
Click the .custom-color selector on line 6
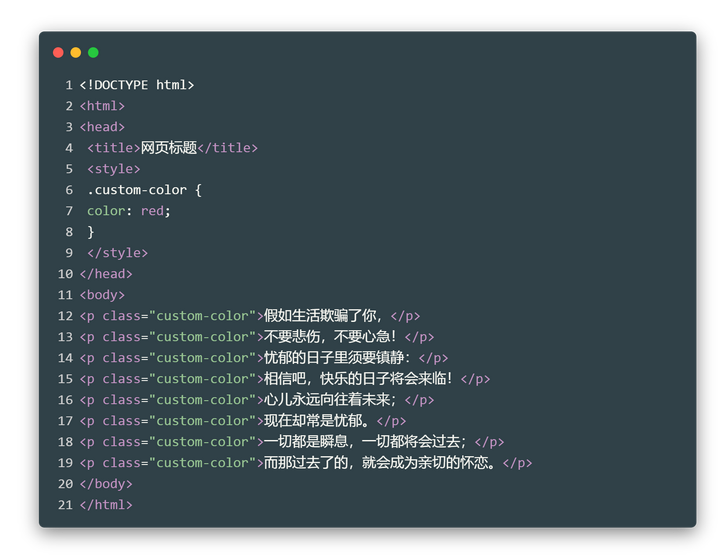[137, 190]
